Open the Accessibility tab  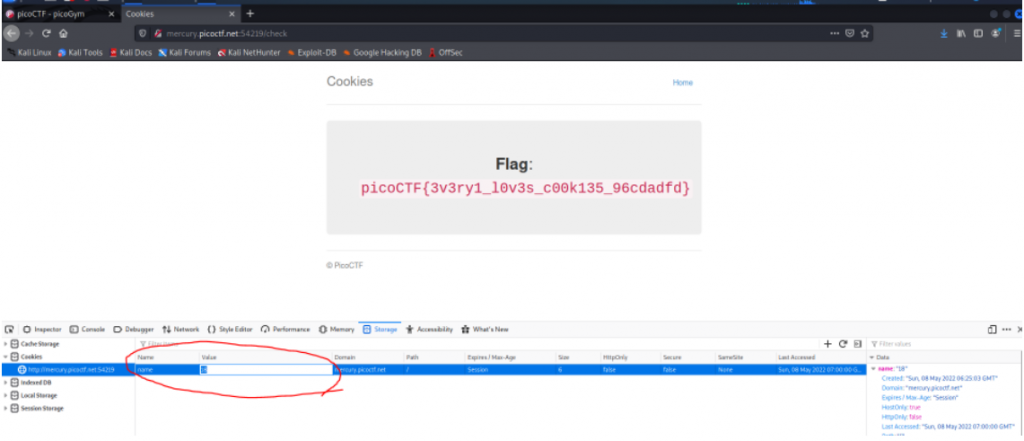pos(429,329)
